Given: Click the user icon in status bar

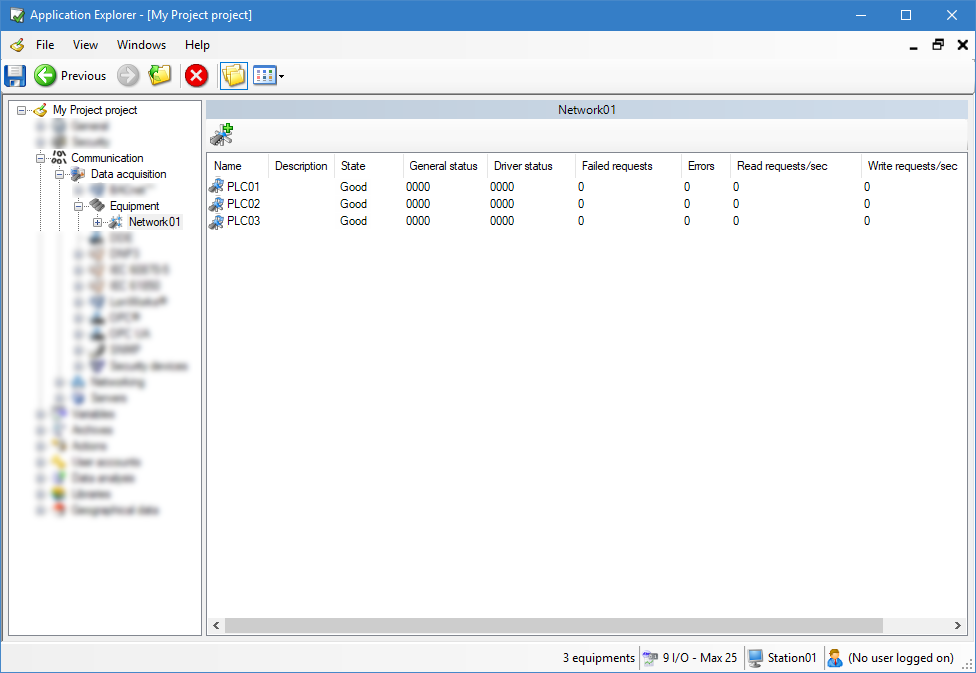Looking at the screenshot, I should pos(835,658).
